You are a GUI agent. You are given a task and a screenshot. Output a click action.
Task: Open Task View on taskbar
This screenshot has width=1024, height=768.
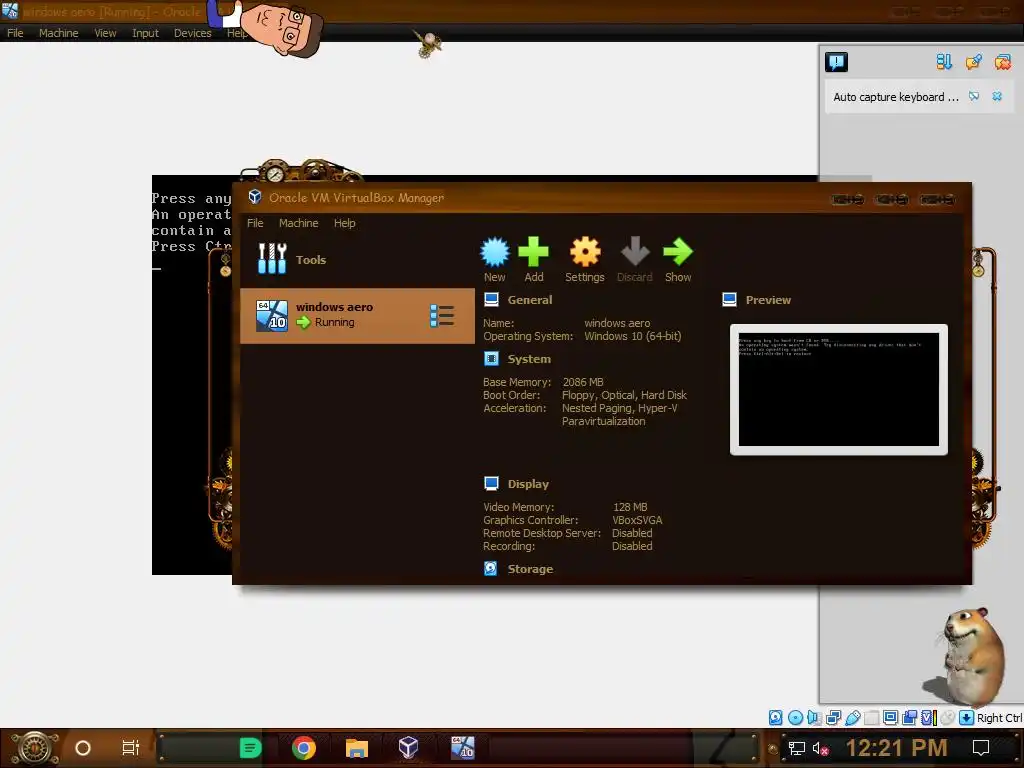click(x=131, y=748)
